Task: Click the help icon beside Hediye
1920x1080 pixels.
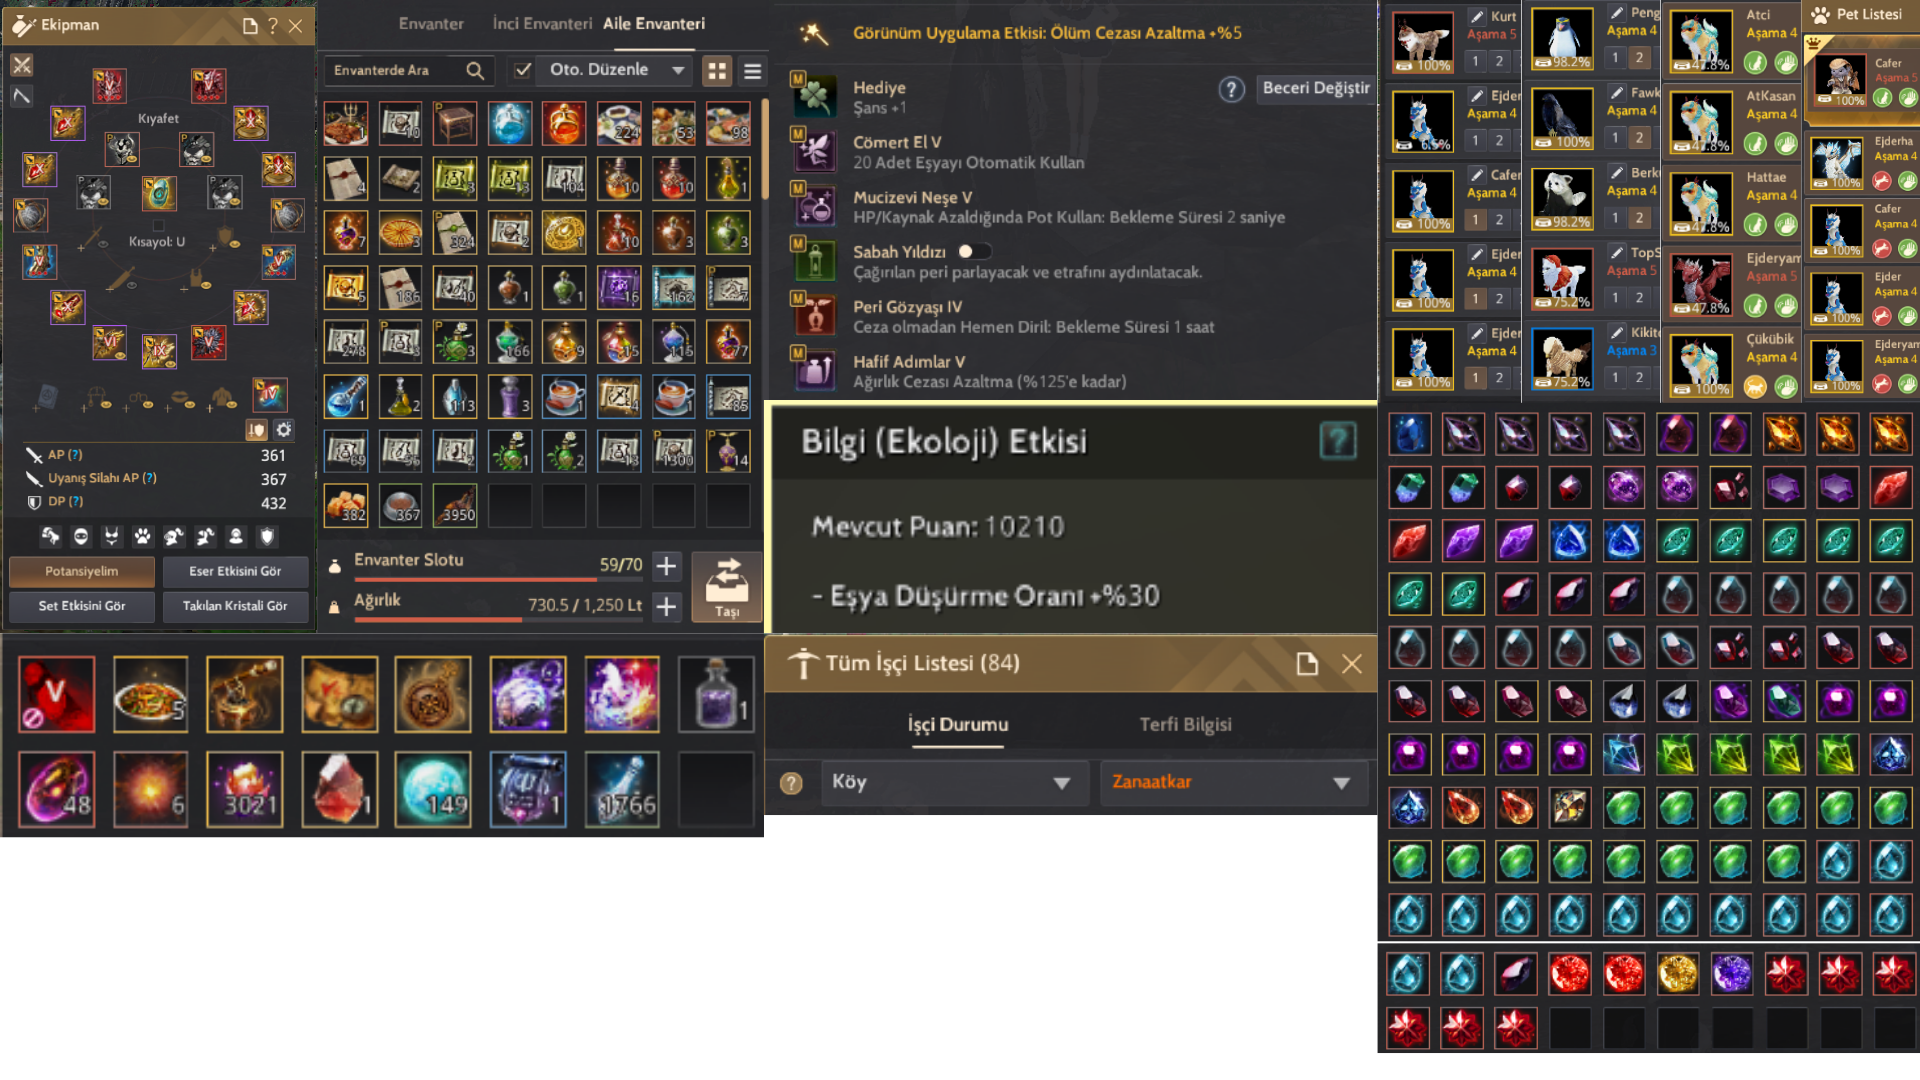Action: tap(1231, 89)
